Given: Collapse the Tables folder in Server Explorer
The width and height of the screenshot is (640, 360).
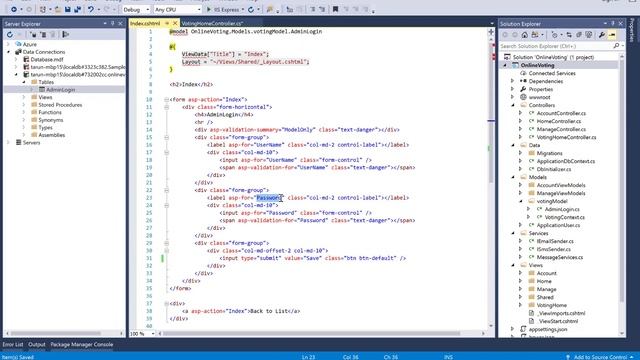Looking at the screenshot, I should [24, 82].
